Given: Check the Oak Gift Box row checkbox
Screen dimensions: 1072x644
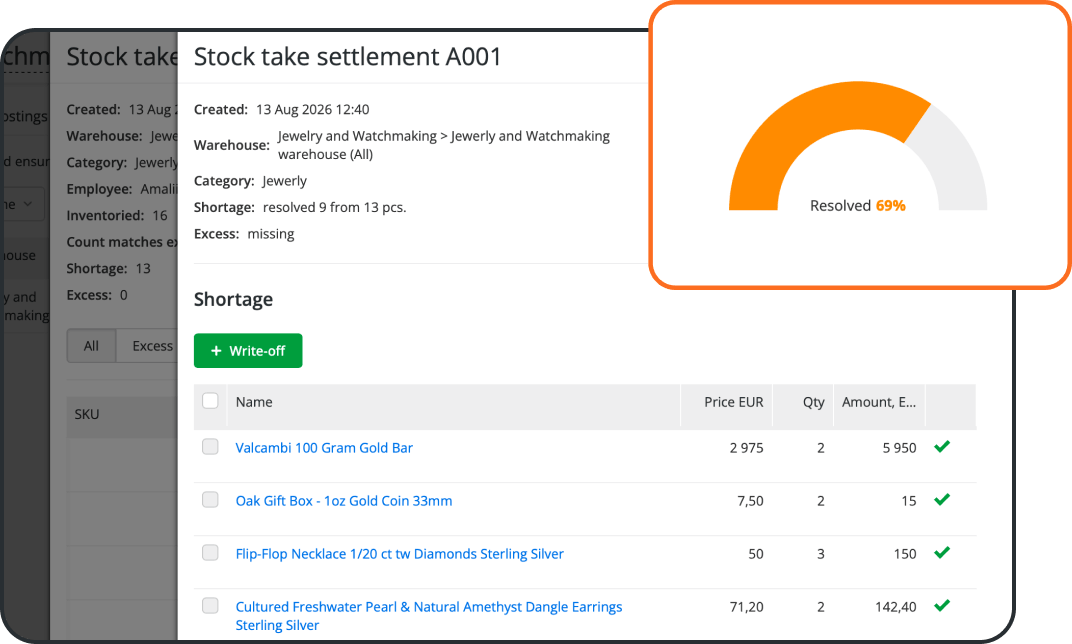Looking at the screenshot, I should 211,500.
